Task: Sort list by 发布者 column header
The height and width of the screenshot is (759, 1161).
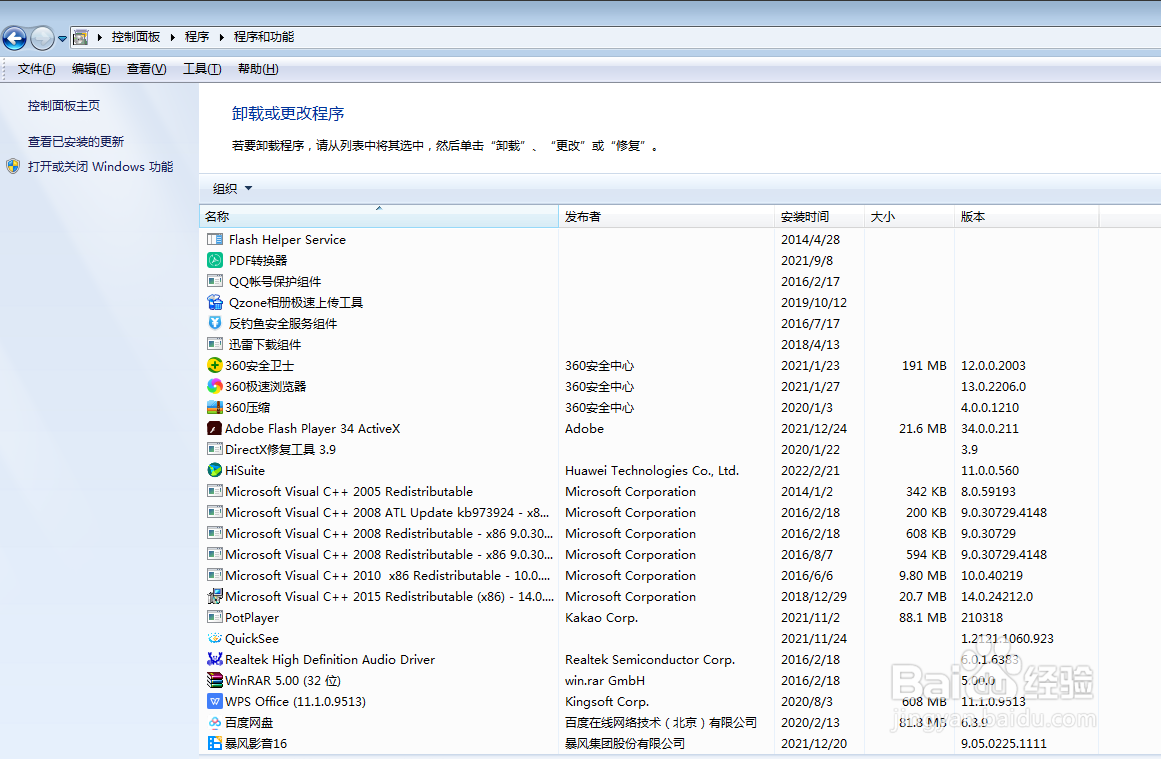Action: [x=666, y=216]
